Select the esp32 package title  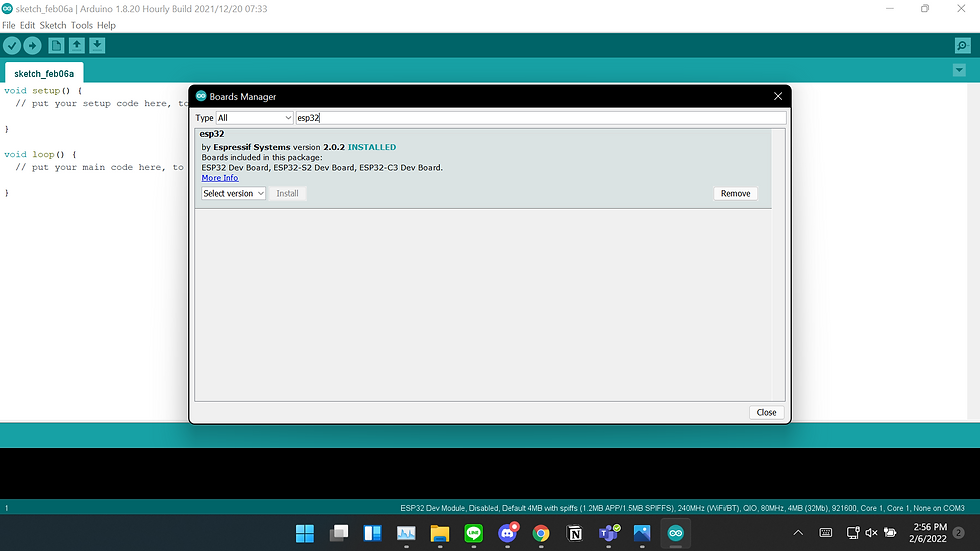[212, 134]
